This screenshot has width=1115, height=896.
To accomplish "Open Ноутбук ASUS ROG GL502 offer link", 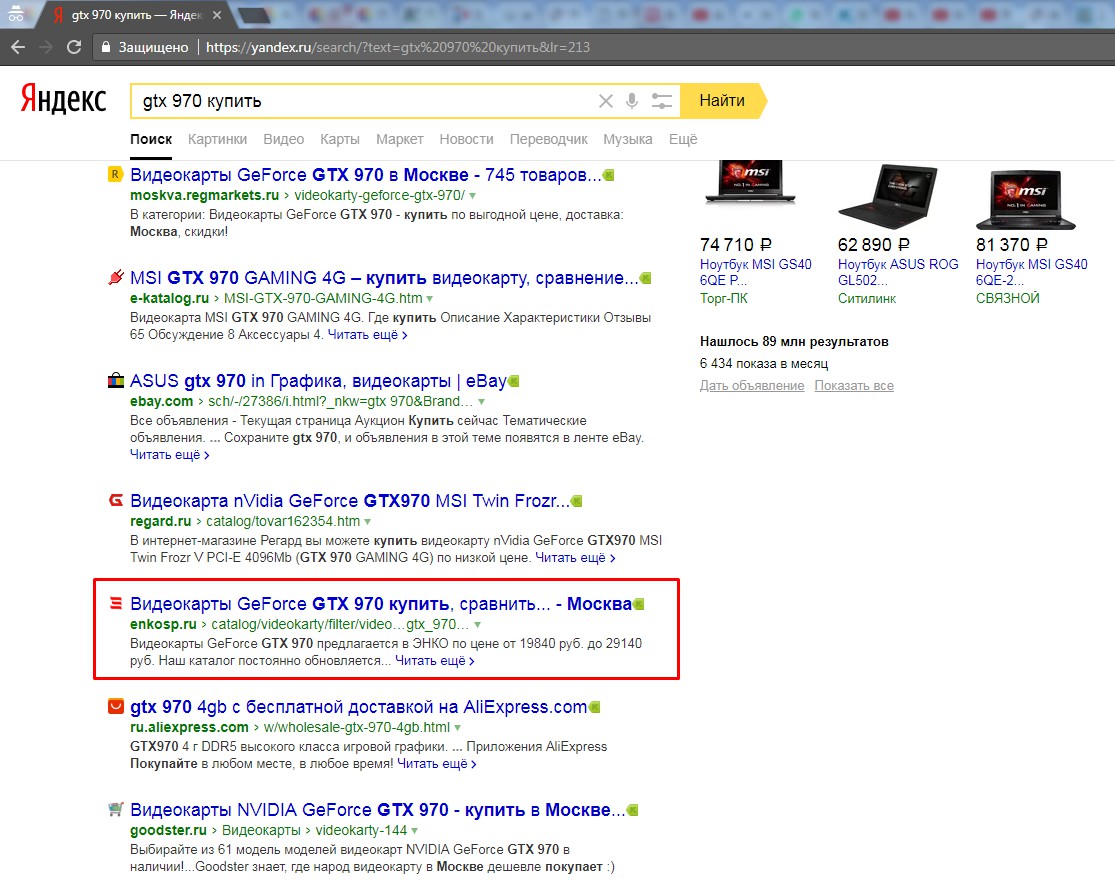I will coord(898,272).
